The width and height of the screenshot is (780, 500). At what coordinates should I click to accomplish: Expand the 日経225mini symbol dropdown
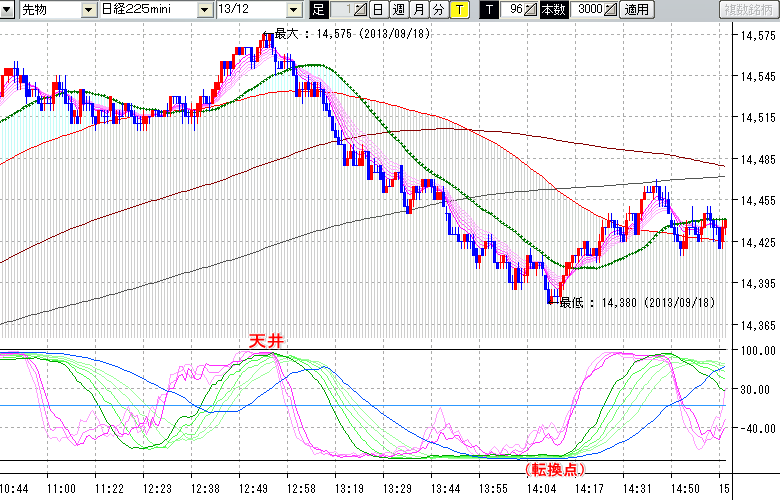tap(204, 10)
